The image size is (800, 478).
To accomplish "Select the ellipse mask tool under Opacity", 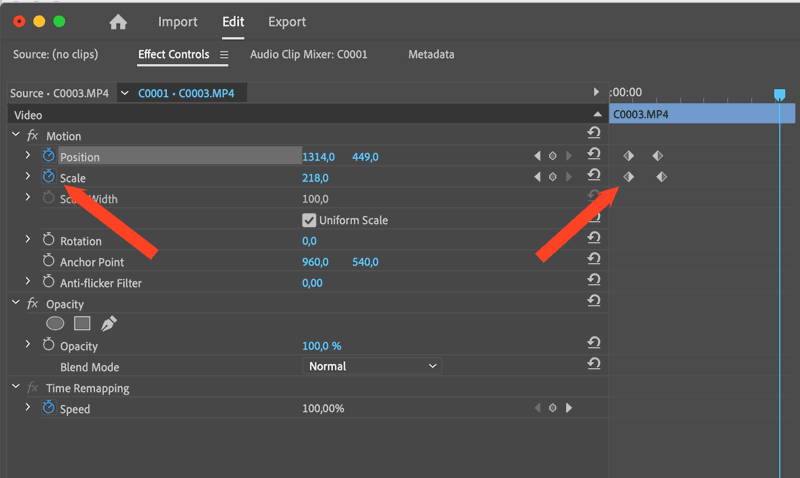I will (x=55, y=323).
